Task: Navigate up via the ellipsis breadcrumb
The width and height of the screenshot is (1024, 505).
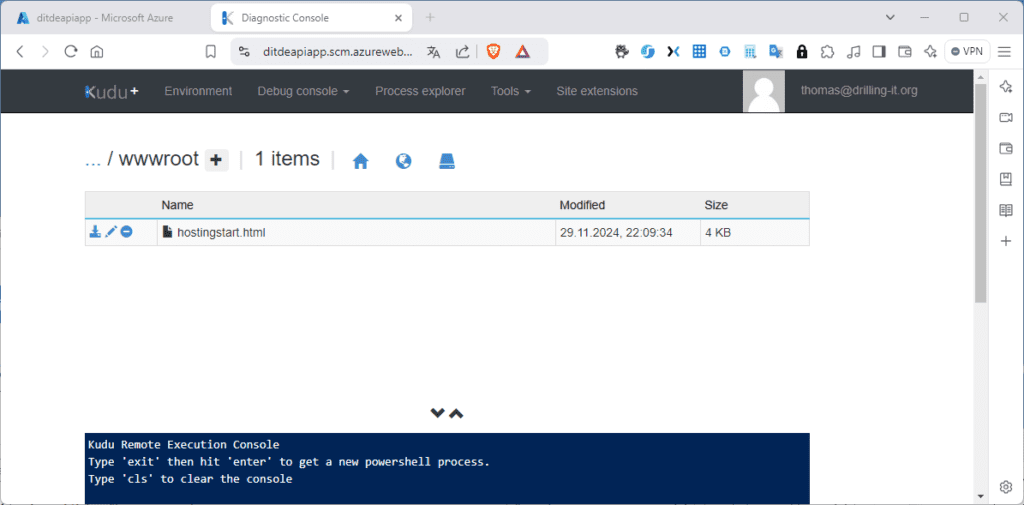Action: tap(93, 159)
